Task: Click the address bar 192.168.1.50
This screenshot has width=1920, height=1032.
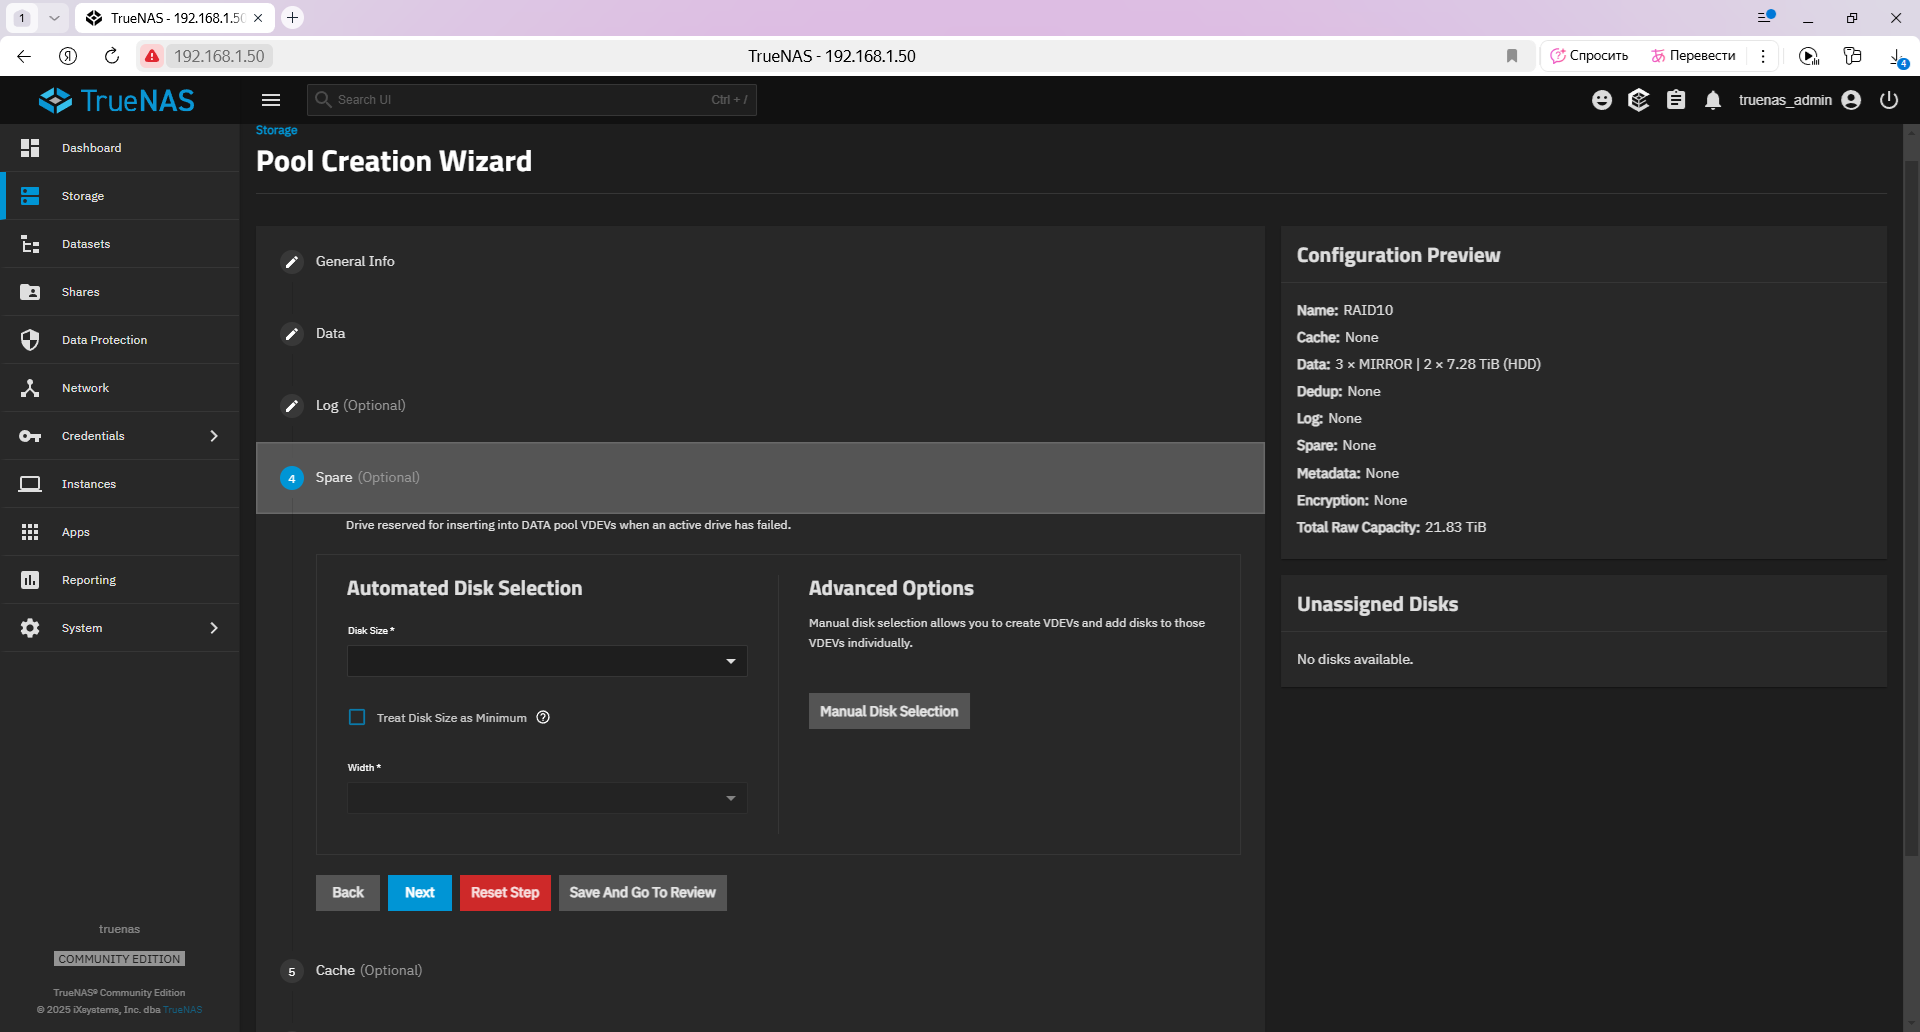Action: 219,56
